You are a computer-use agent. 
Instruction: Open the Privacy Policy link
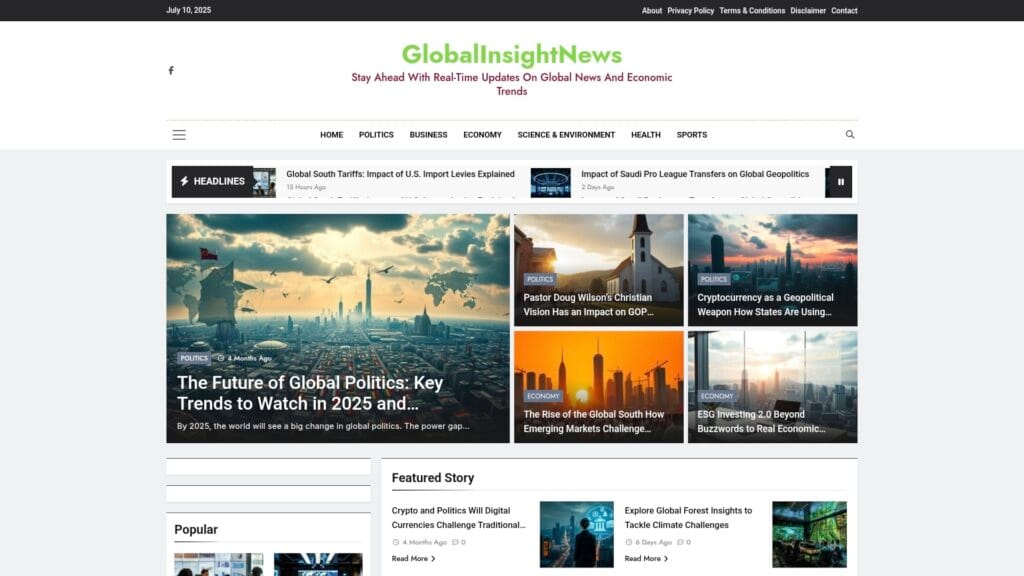coord(690,10)
